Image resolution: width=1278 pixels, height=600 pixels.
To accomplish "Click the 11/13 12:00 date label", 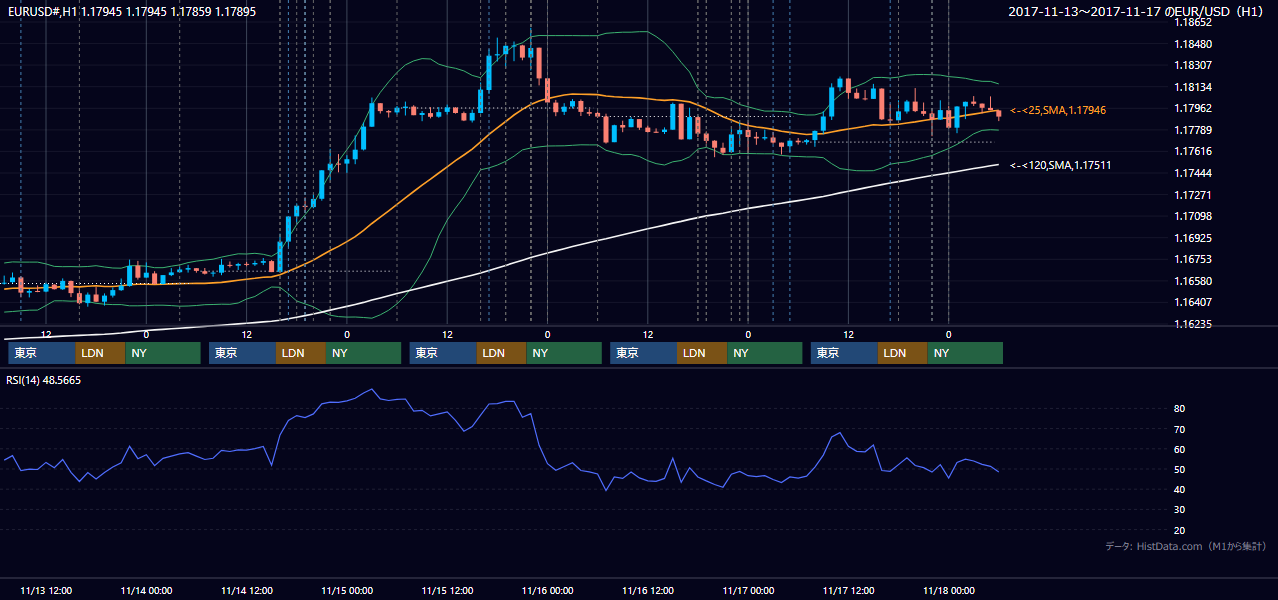I will 46,590.
